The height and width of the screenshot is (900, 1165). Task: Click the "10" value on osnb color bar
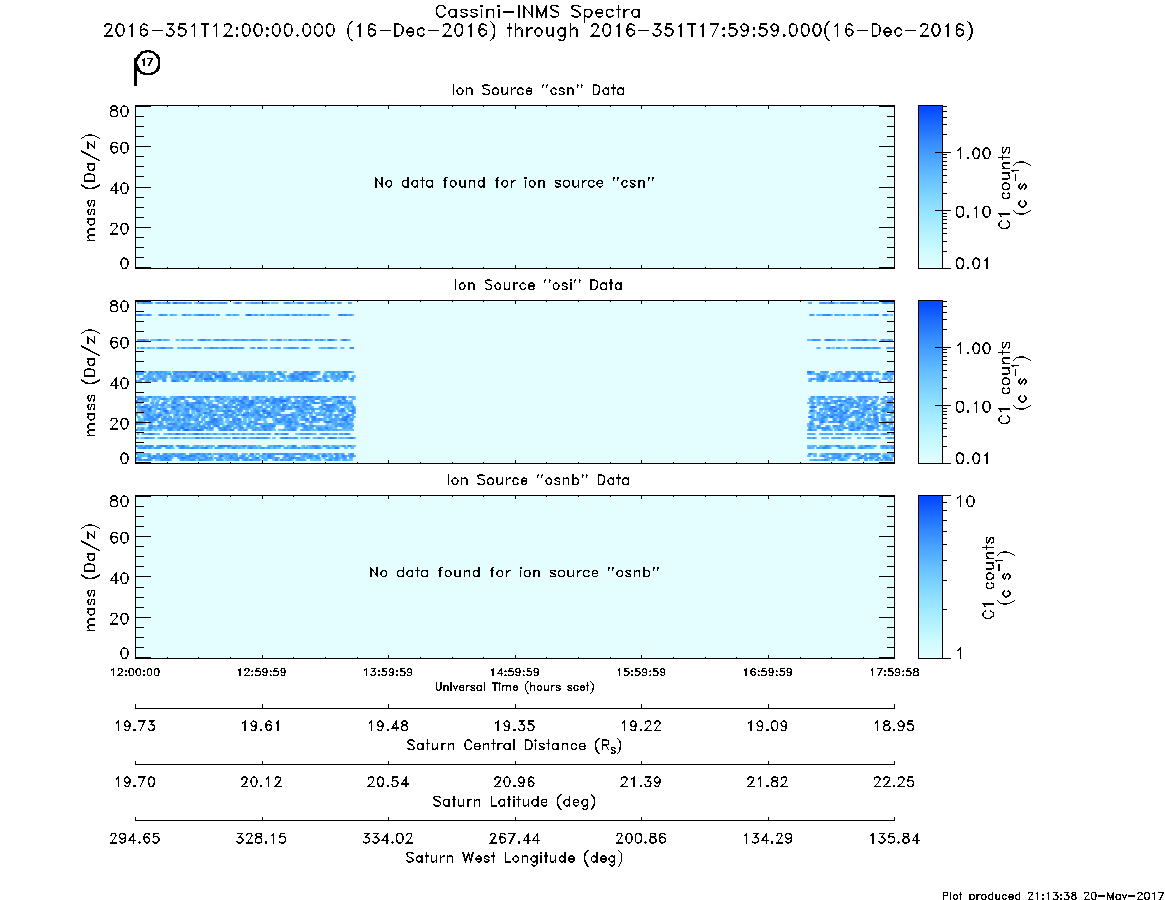[965, 502]
